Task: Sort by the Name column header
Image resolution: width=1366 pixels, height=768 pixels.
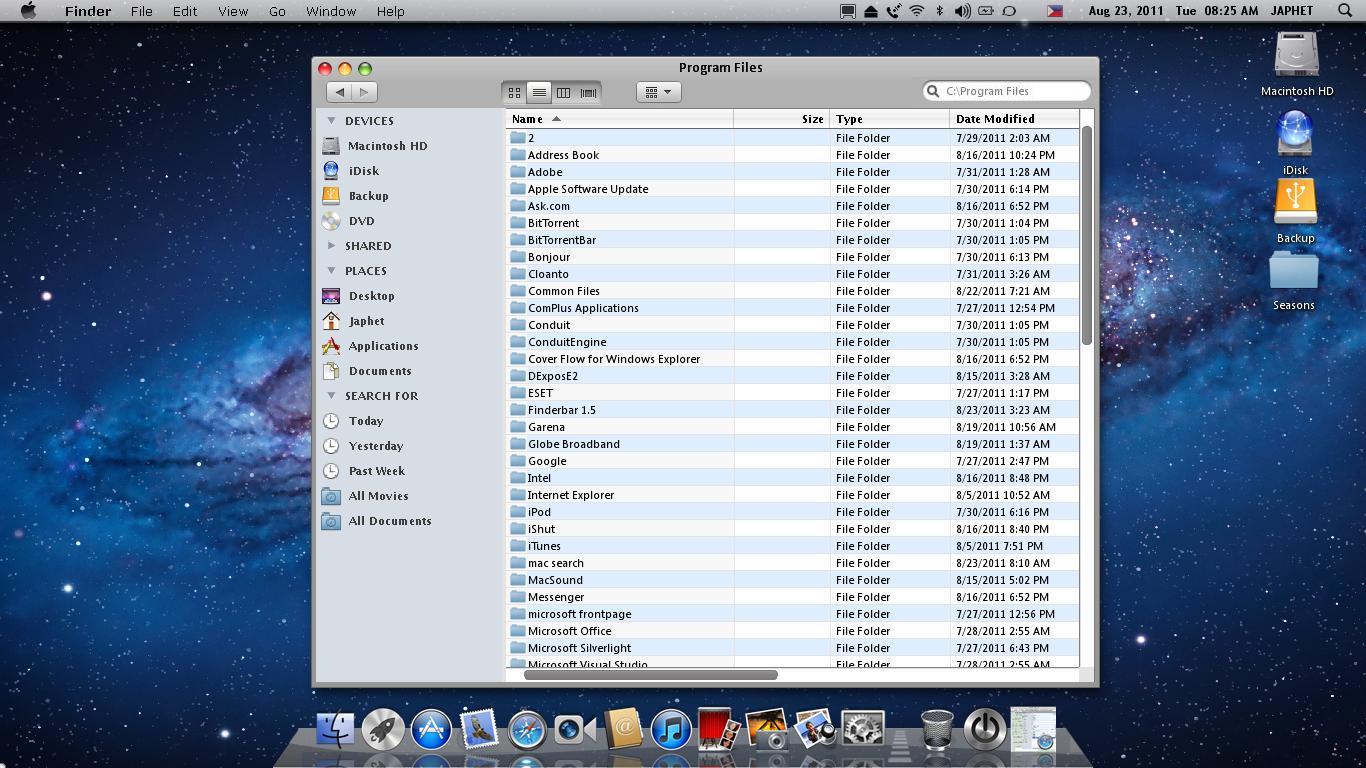Action: coord(619,119)
